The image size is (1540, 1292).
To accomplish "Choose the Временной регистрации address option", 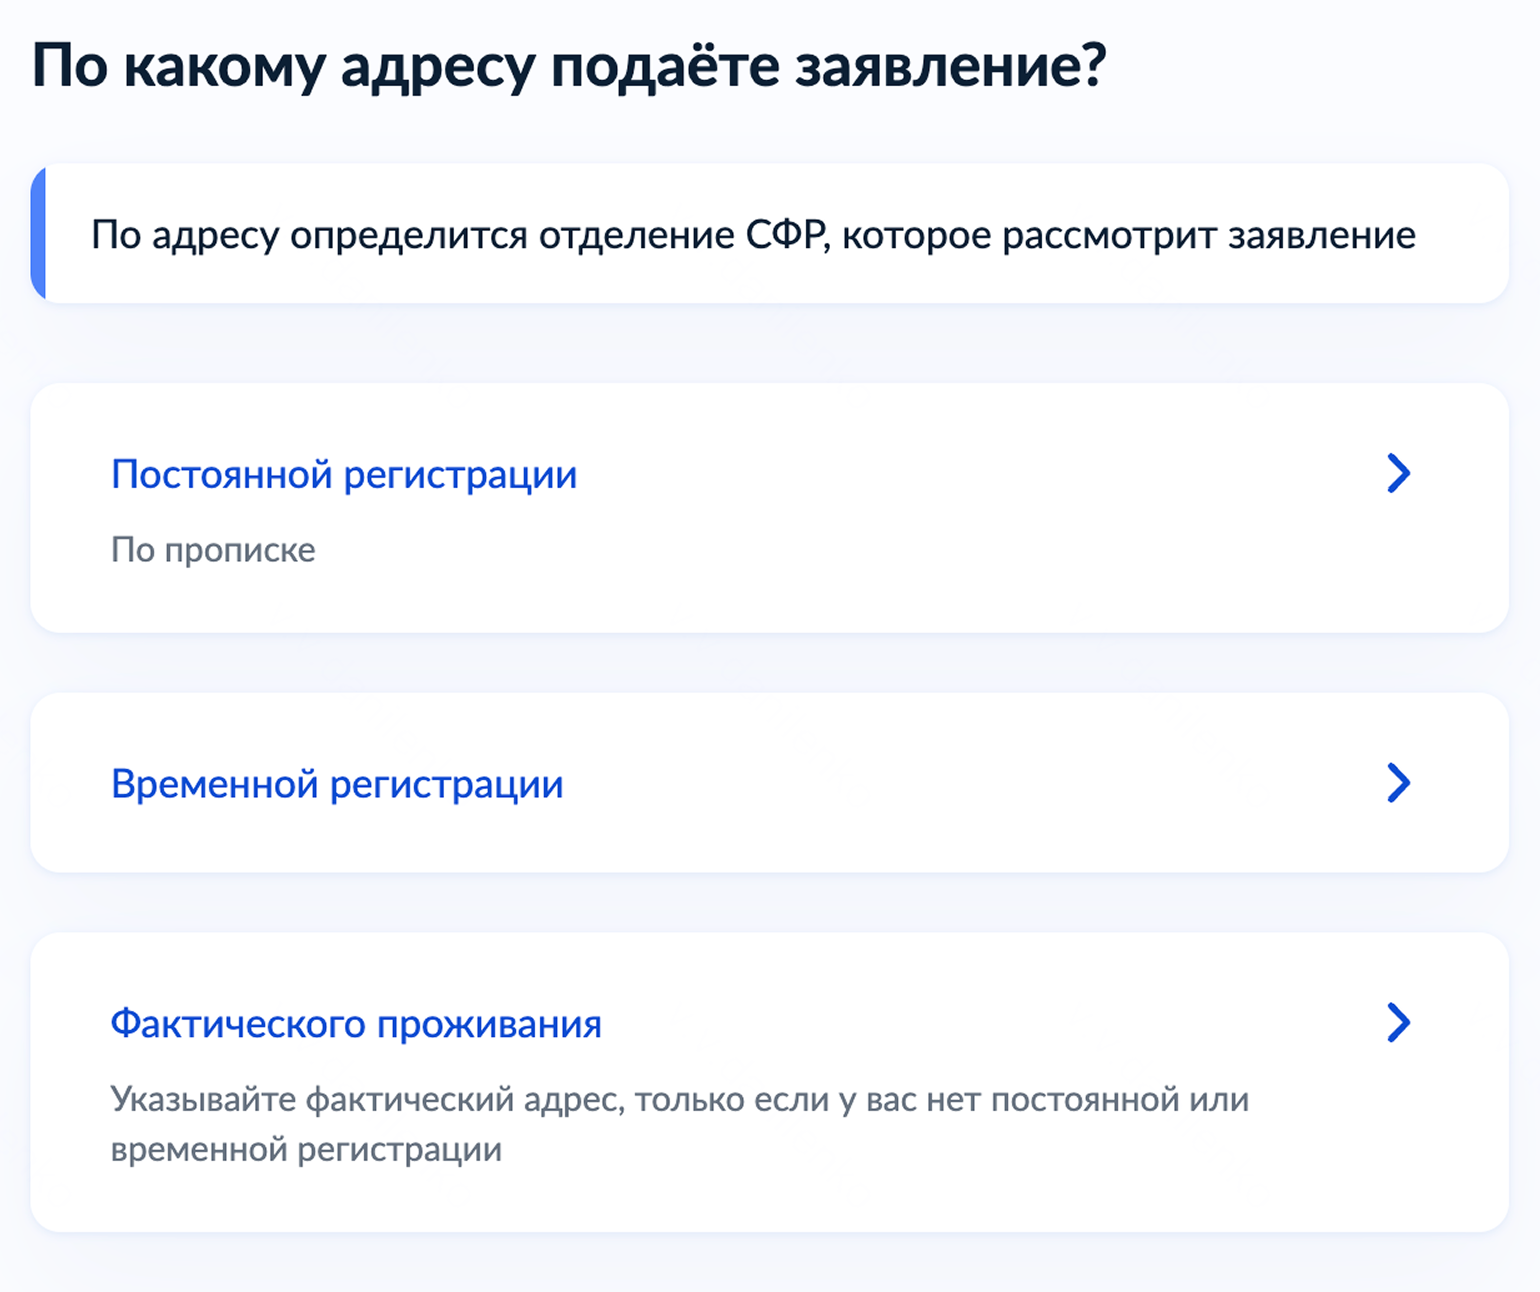I will pos(337,784).
